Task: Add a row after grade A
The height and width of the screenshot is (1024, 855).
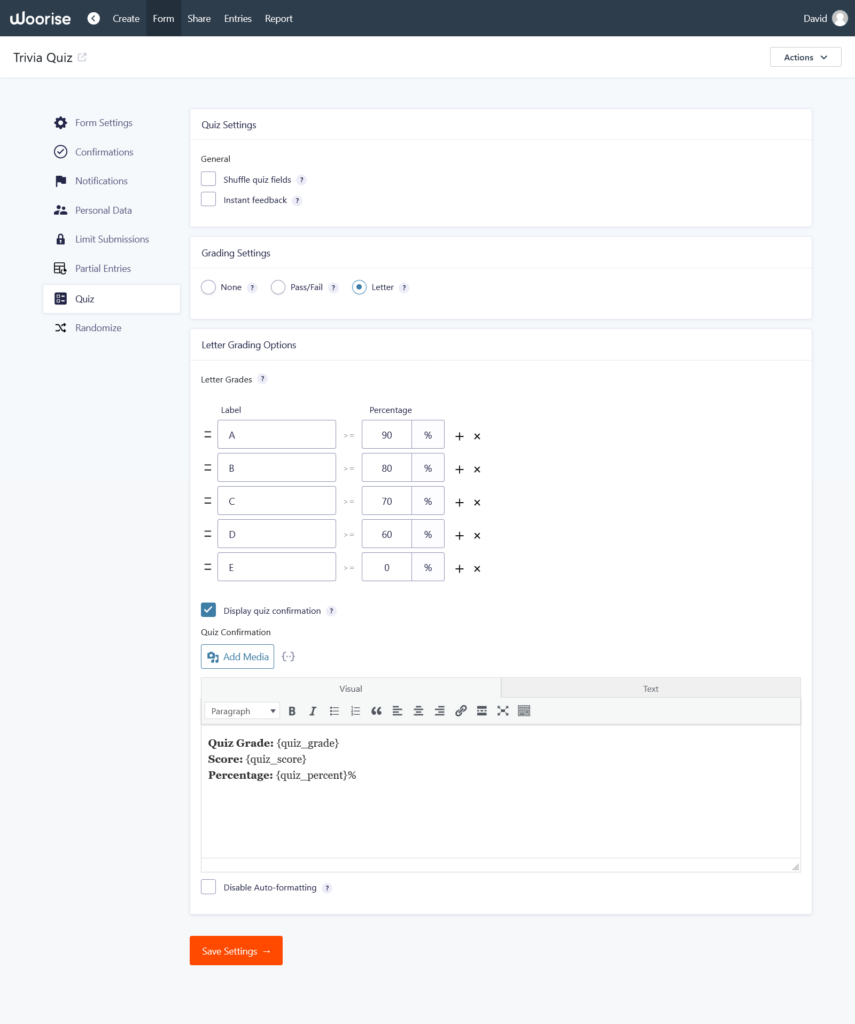Action: [x=459, y=436]
